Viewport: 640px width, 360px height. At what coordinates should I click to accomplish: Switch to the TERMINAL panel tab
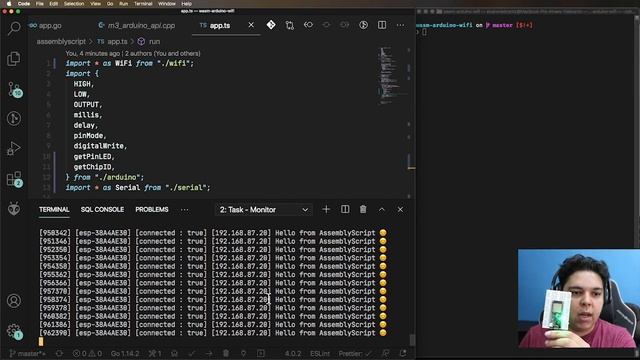point(54,210)
